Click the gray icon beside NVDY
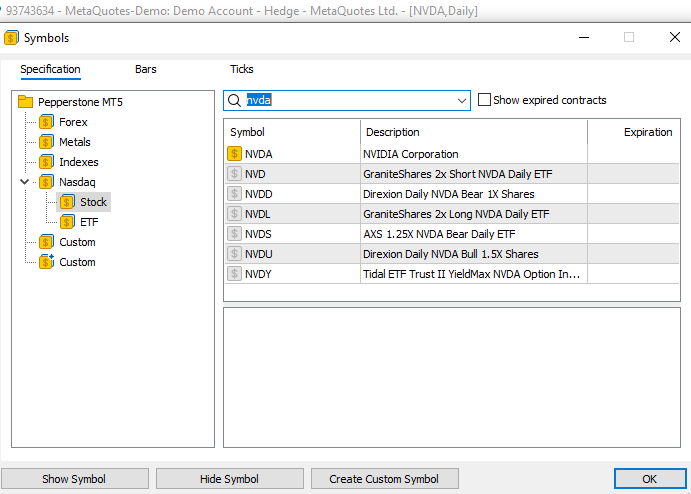 (234, 274)
